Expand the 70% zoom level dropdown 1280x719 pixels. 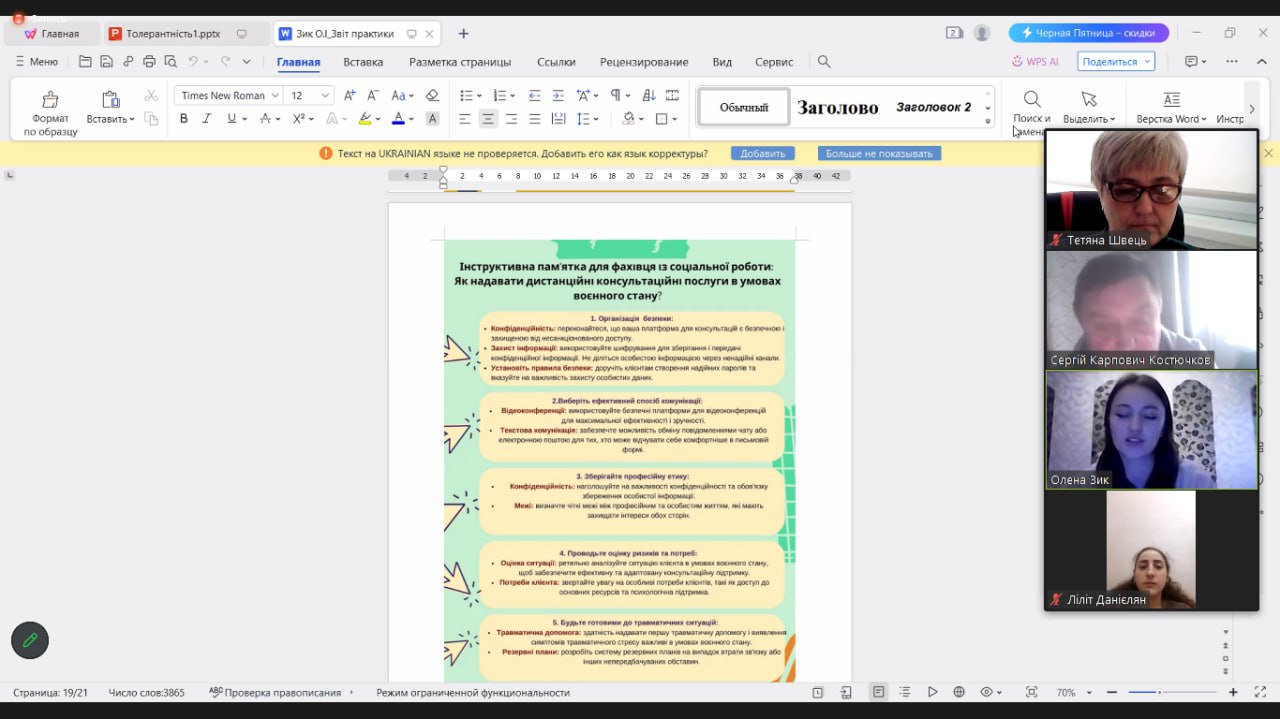click(x=1072, y=692)
